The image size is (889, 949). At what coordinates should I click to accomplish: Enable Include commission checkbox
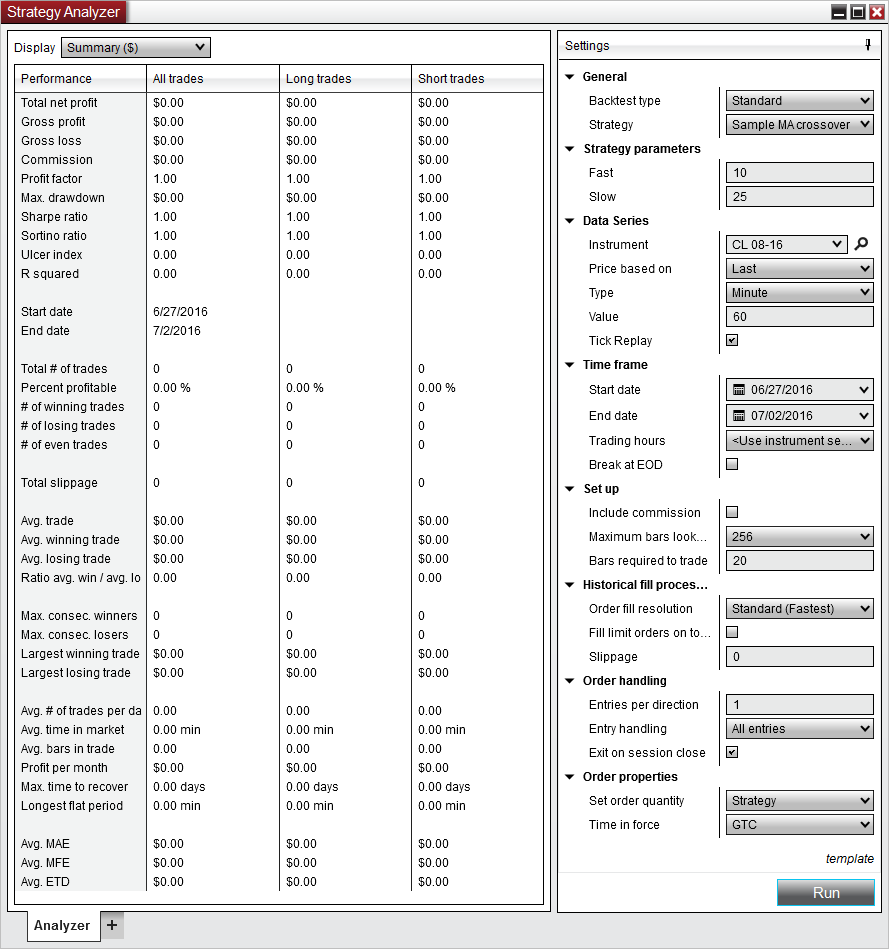coord(732,512)
